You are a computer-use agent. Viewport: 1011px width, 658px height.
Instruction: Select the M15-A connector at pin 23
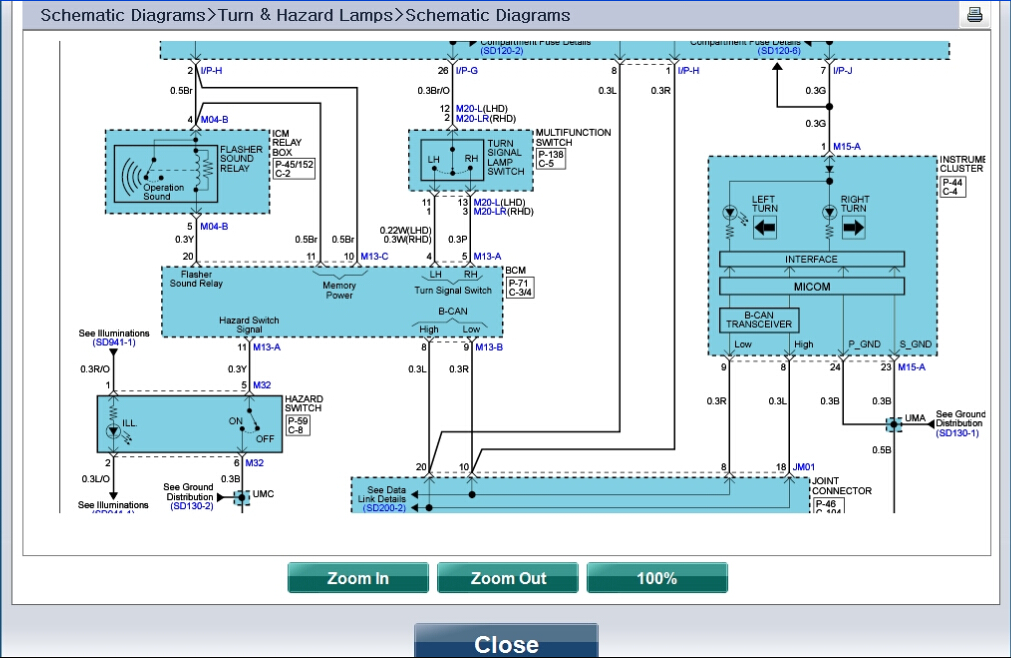click(912, 367)
